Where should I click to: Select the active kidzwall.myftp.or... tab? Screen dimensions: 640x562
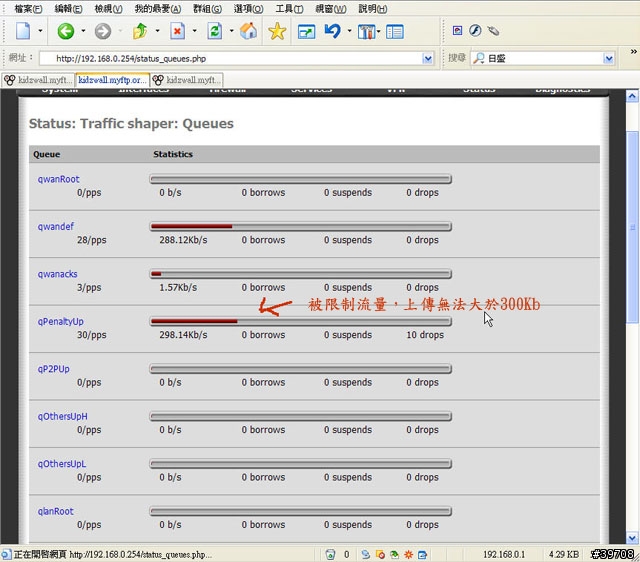pyautogui.click(x=112, y=80)
